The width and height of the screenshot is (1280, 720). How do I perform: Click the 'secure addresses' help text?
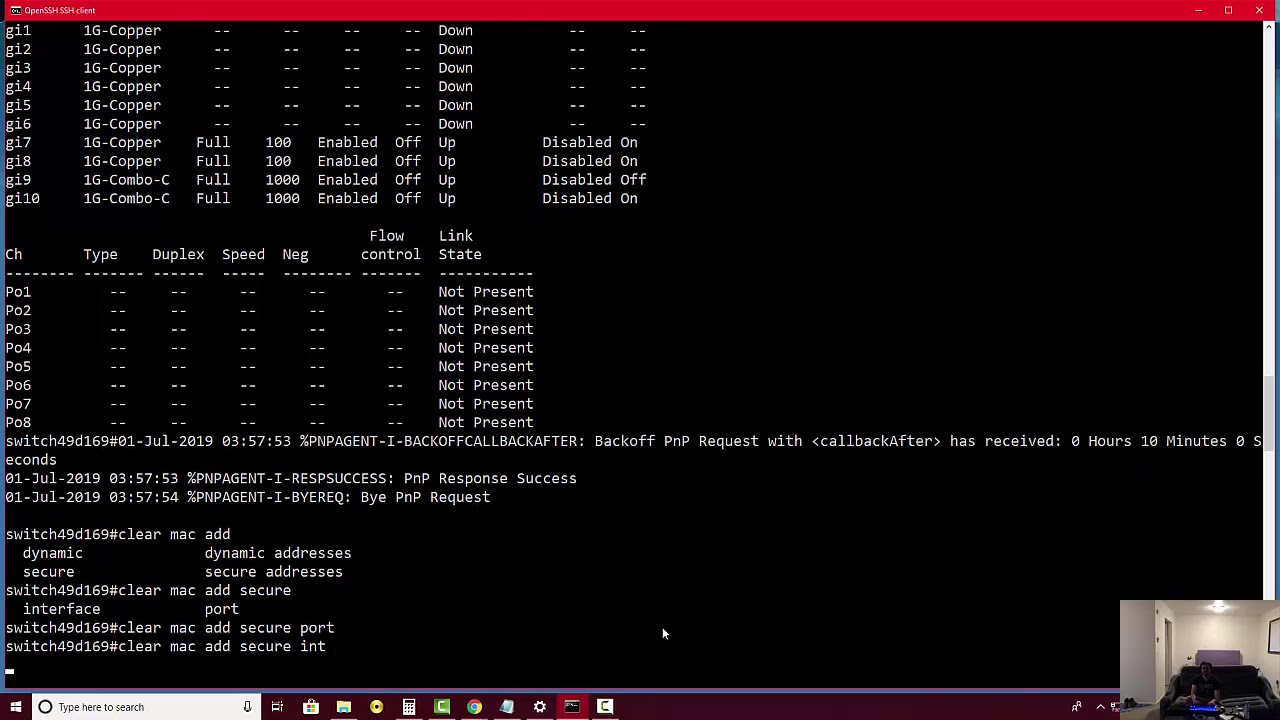274,572
